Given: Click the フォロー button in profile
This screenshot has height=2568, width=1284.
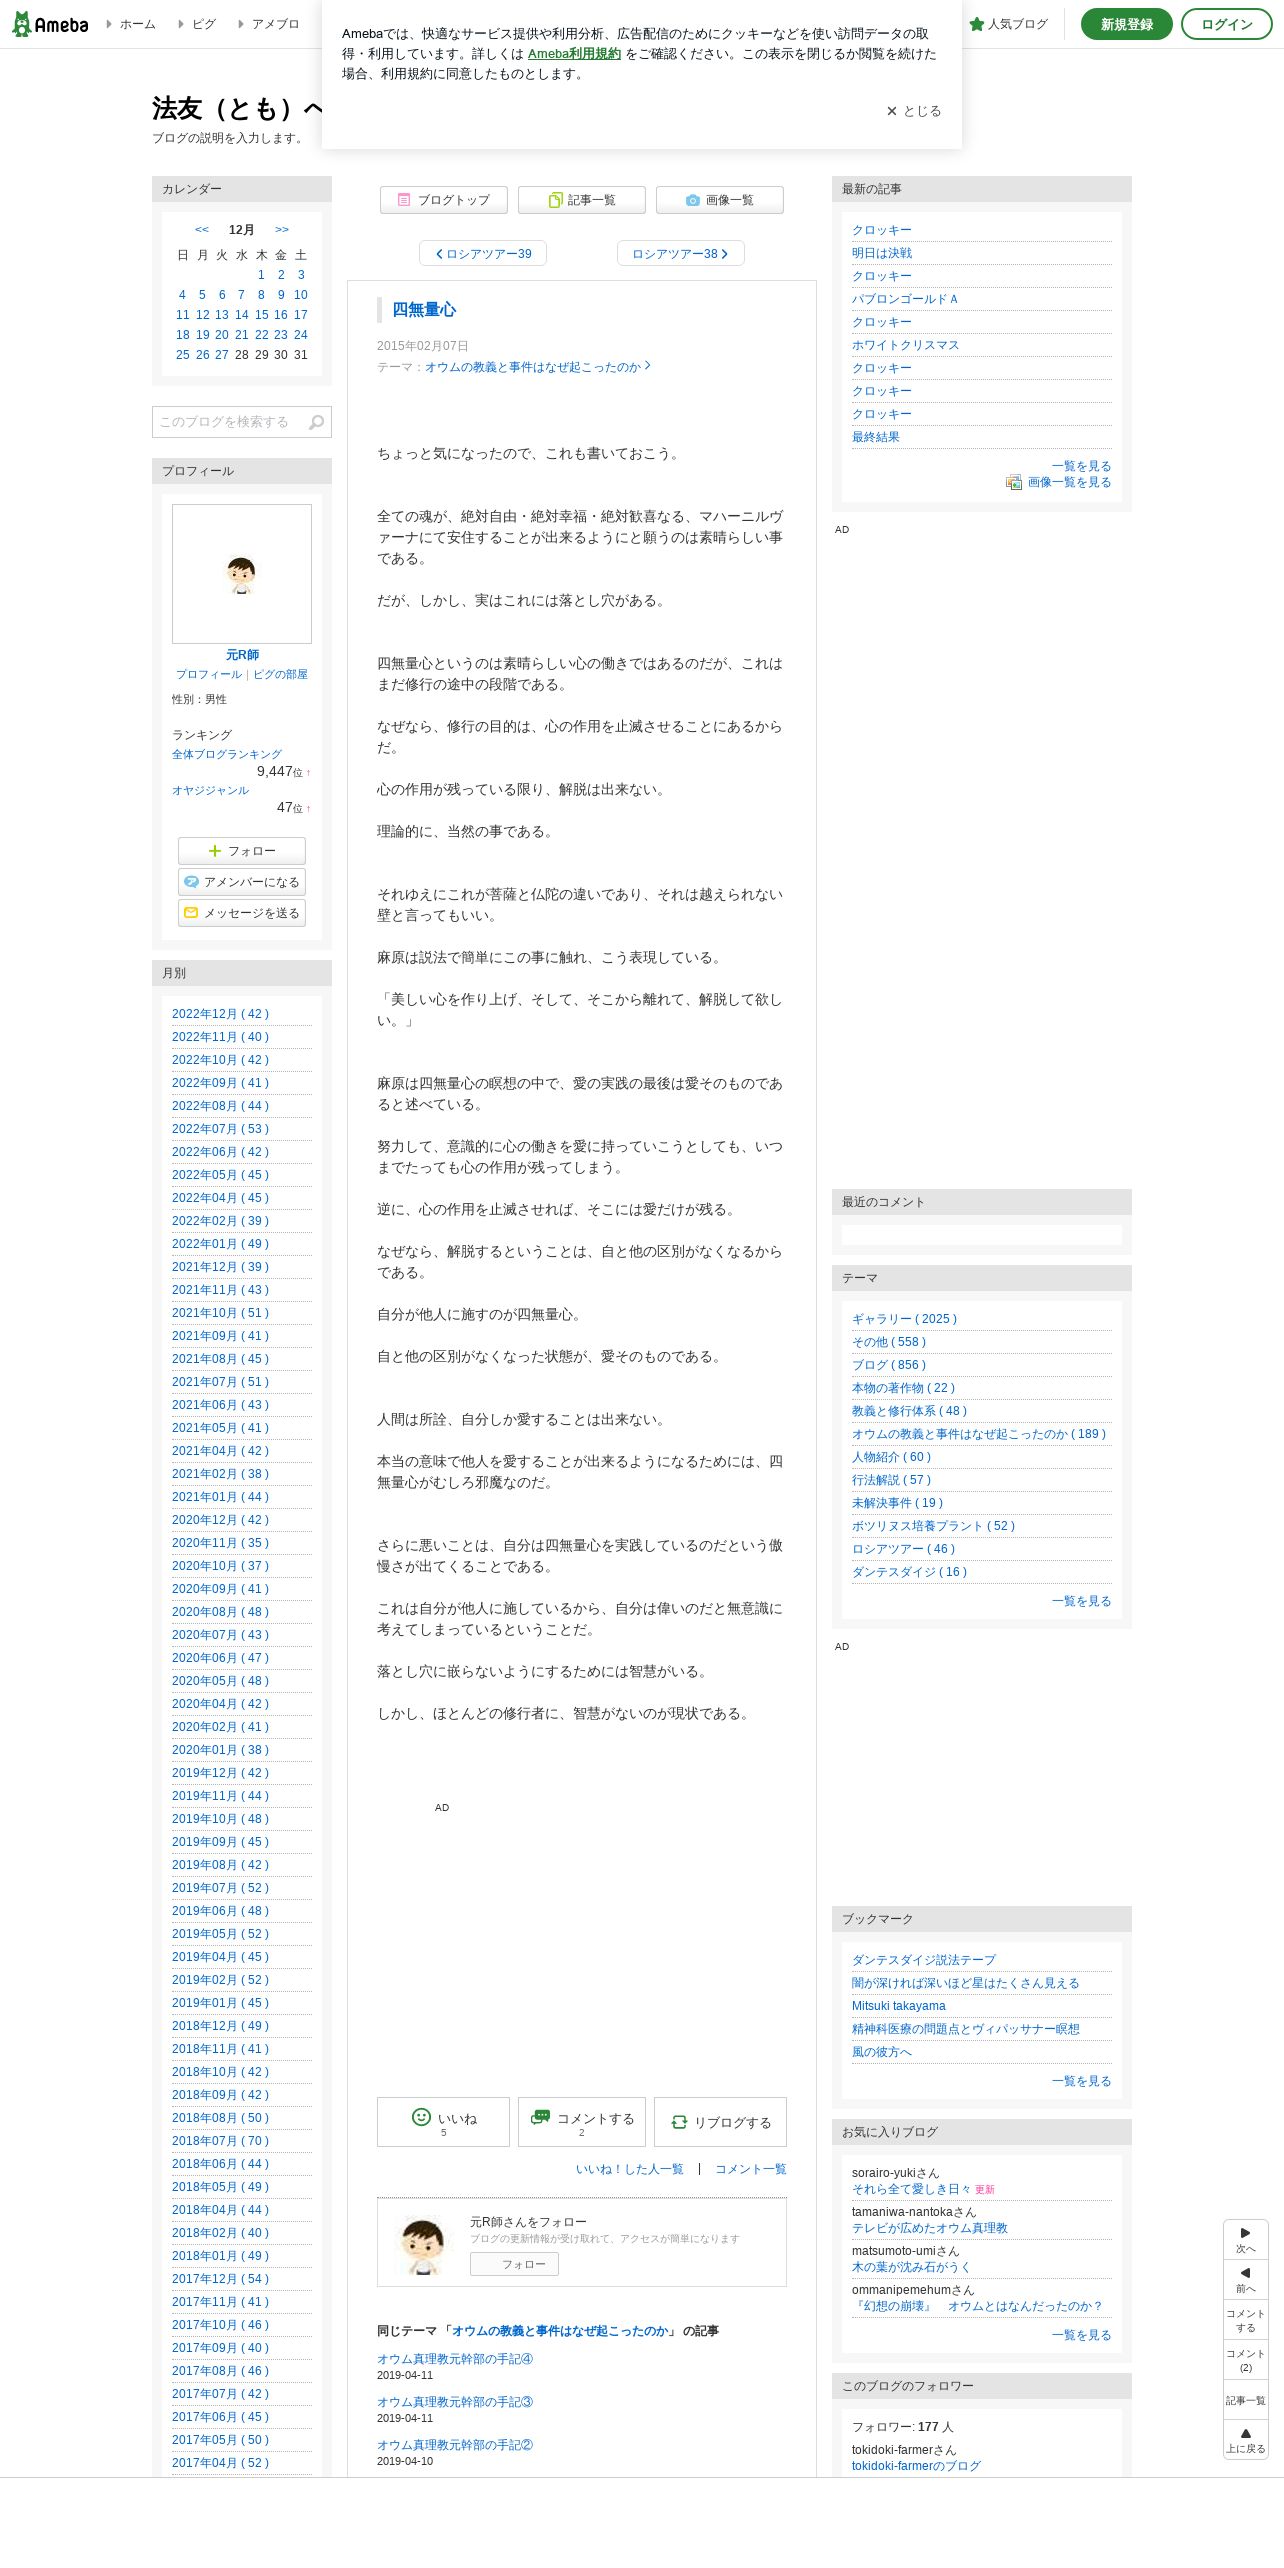Looking at the screenshot, I should (242, 851).
